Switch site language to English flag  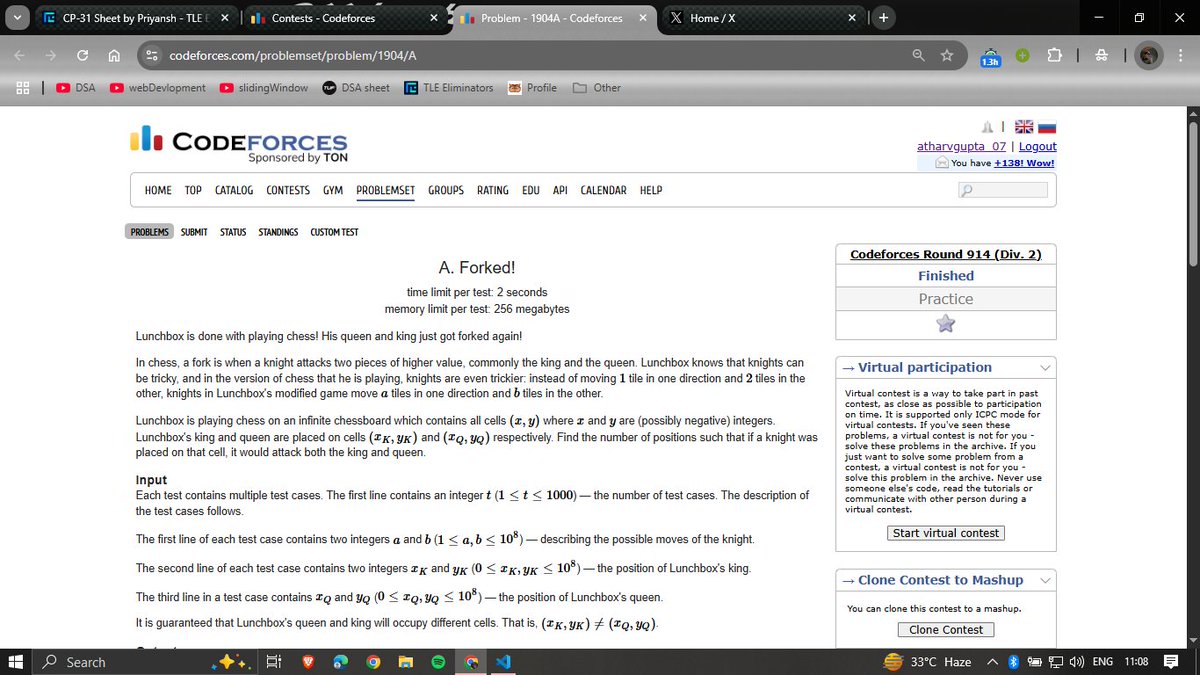[x=1024, y=127]
